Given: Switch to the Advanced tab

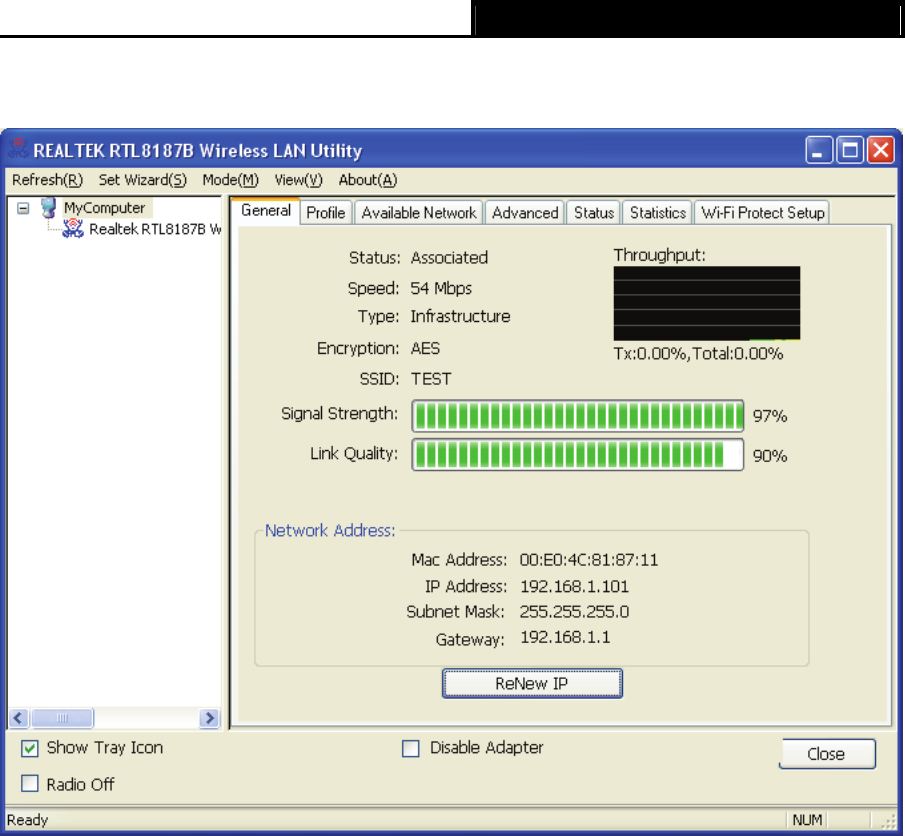Looking at the screenshot, I should click(525, 213).
